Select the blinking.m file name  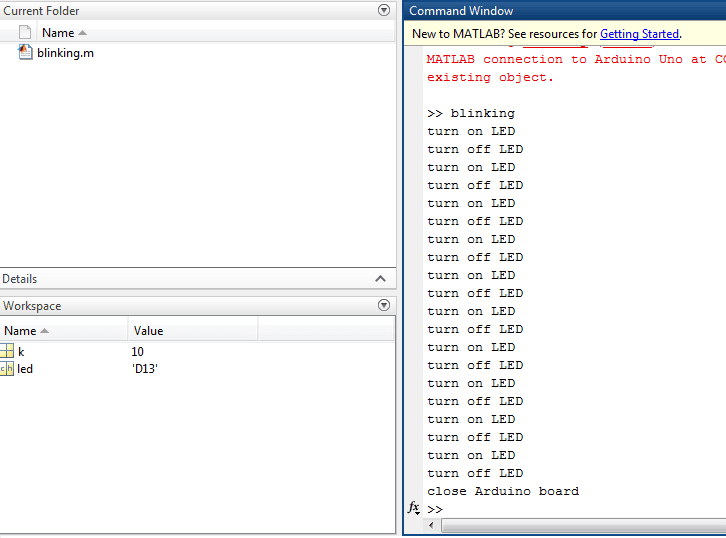click(x=65, y=53)
